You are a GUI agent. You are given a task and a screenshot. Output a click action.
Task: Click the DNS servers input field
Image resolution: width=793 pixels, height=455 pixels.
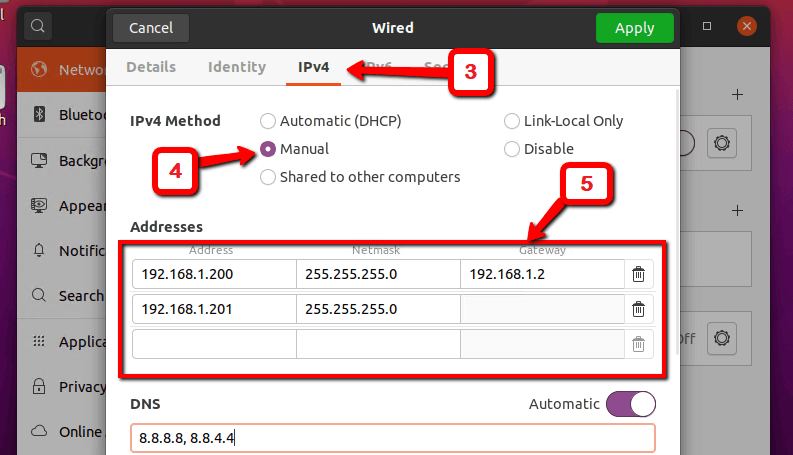click(392, 438)
